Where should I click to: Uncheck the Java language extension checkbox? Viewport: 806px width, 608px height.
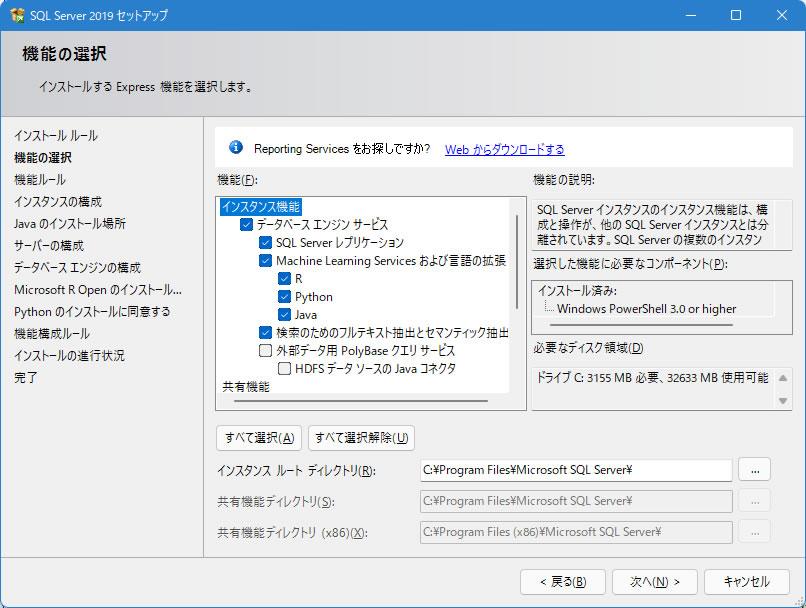click(x=284, y=315)
